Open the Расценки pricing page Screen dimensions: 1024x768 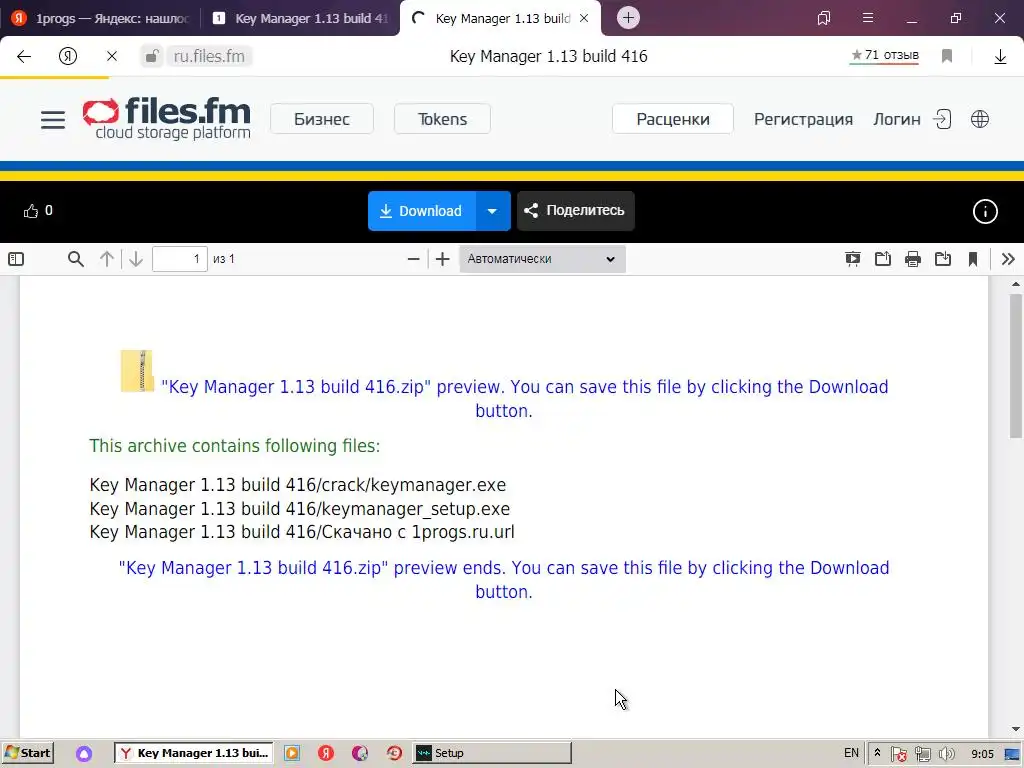[x=673, y=119]
